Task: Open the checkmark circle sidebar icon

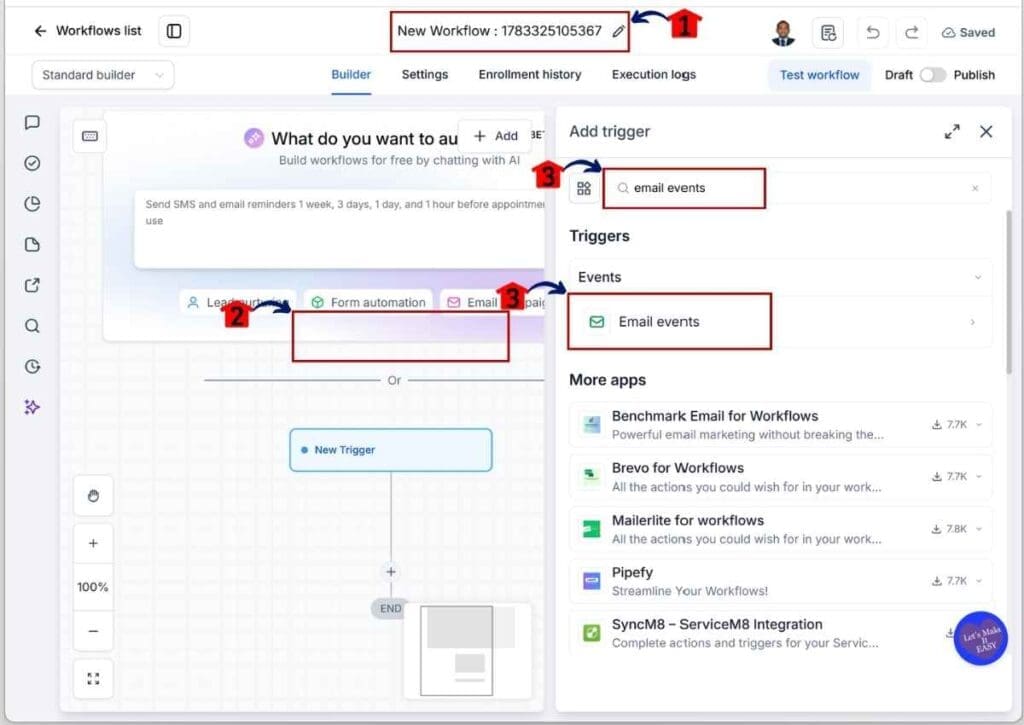Action: coord(32,163)
